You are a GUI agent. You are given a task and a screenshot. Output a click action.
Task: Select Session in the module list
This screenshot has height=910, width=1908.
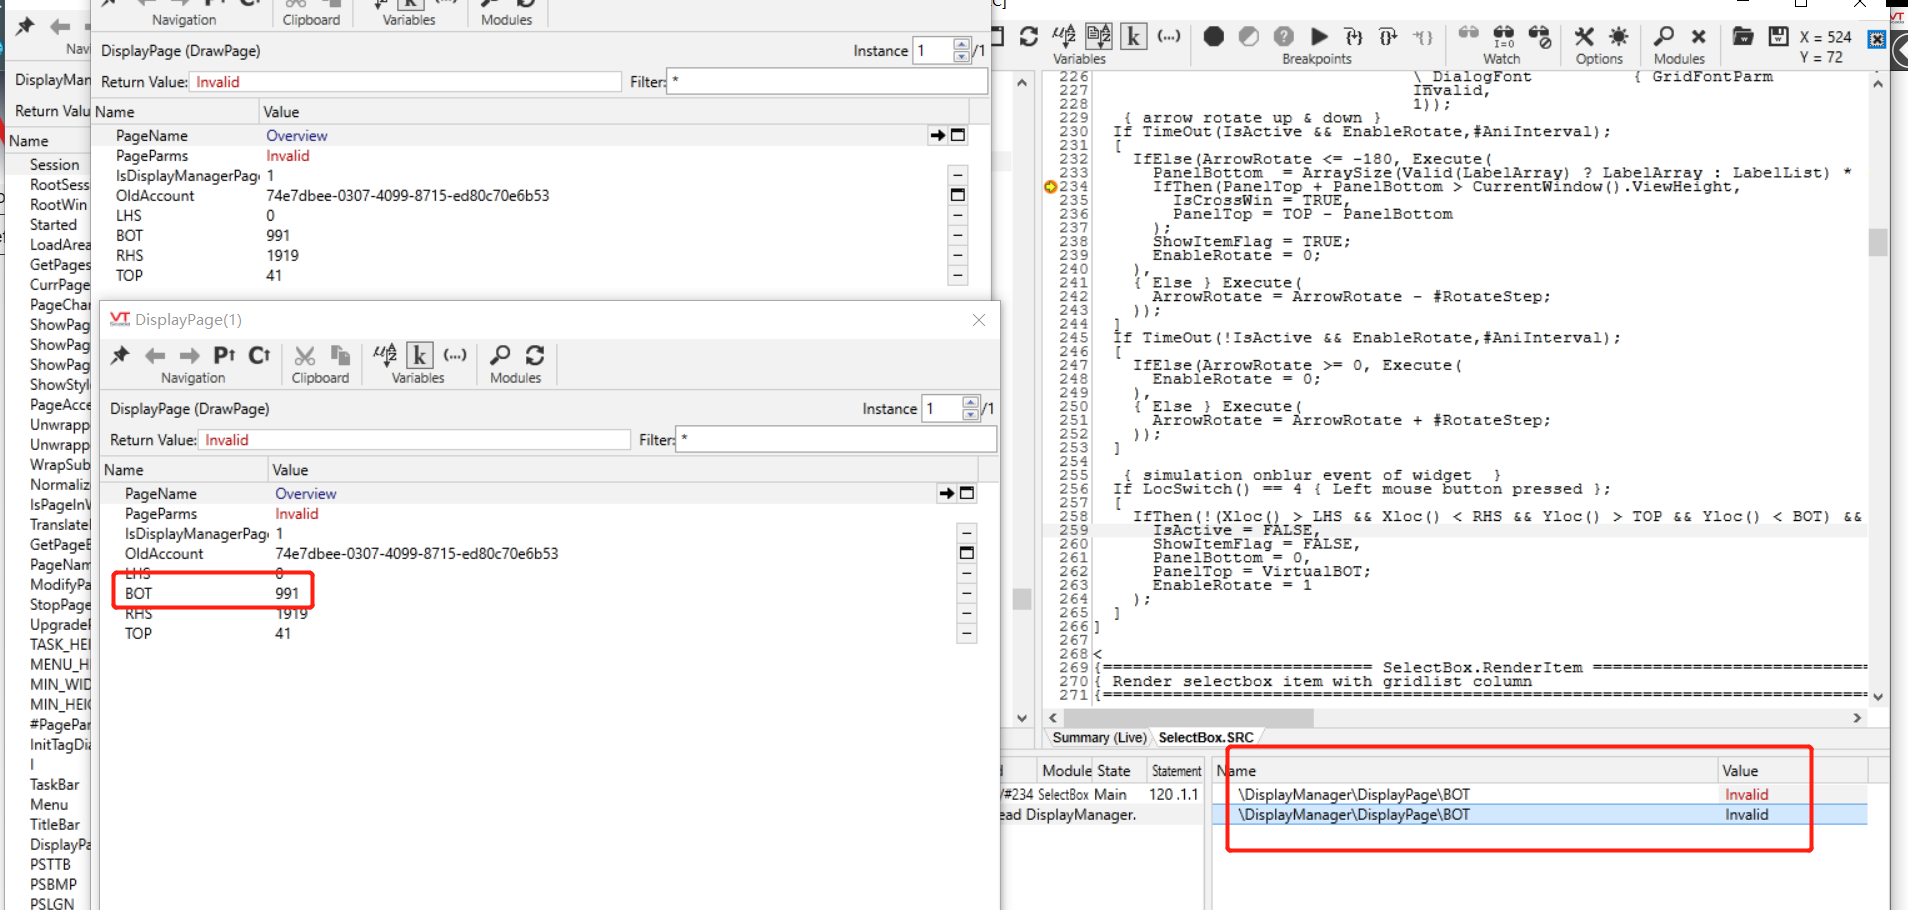click(54, 164)
